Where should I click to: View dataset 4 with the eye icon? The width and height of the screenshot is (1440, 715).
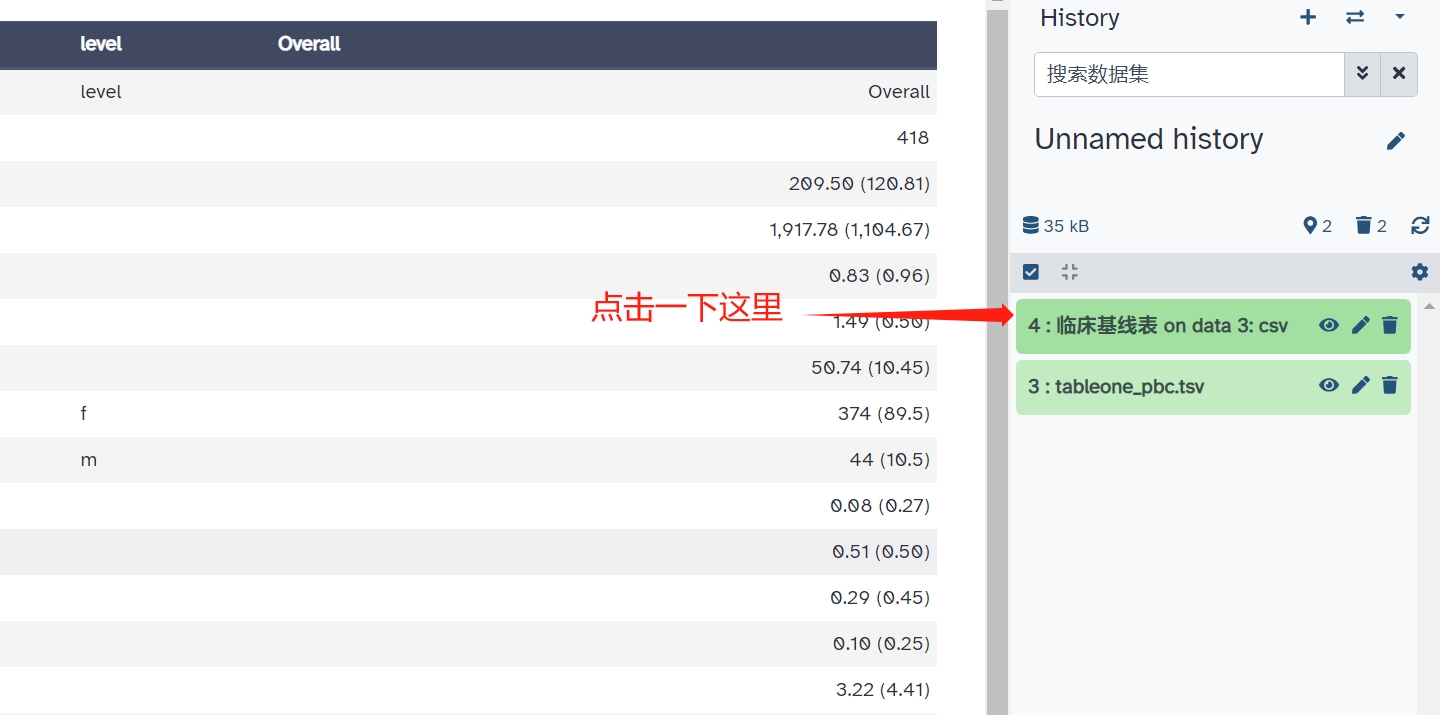[1328, 325]
